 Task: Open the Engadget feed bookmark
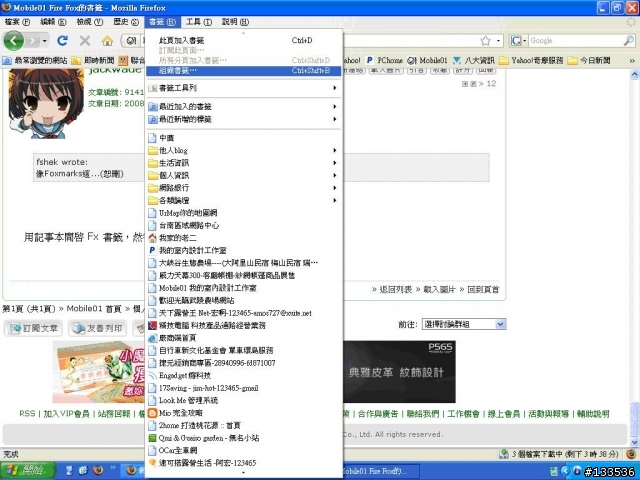pos(243,376)
